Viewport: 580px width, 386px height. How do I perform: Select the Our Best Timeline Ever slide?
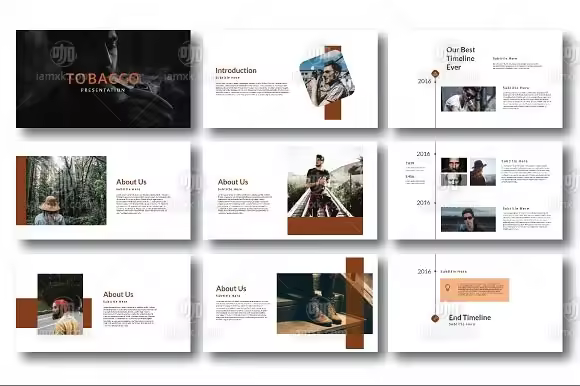coord(475,79)
